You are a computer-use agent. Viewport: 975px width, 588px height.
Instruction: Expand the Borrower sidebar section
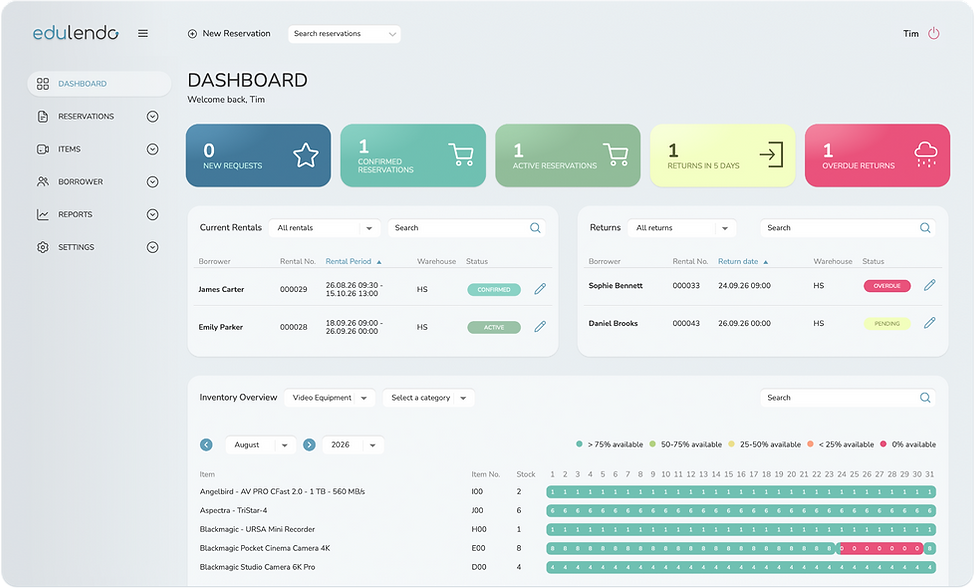pyautogui.click(x=152, y=181)
